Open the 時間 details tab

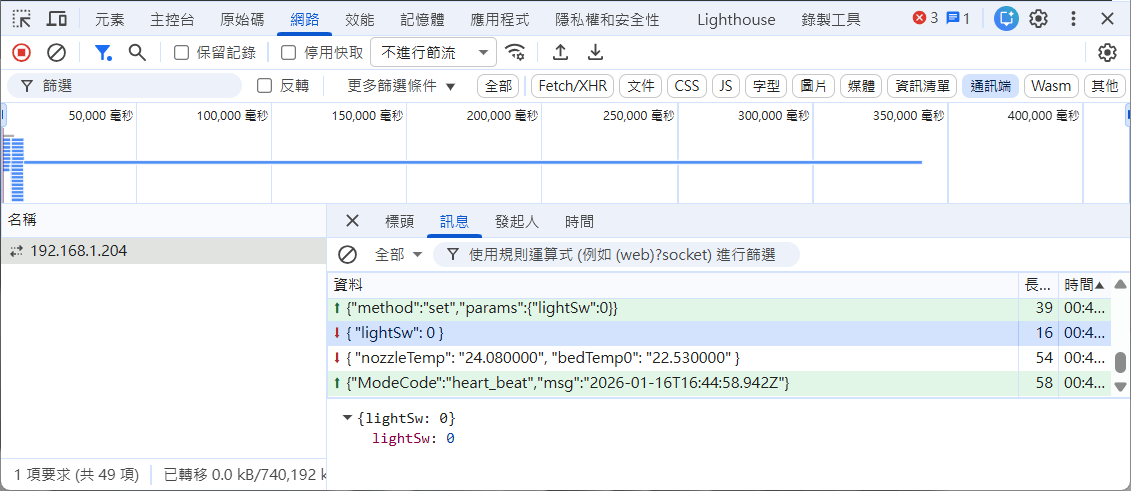tap(579, 221)
